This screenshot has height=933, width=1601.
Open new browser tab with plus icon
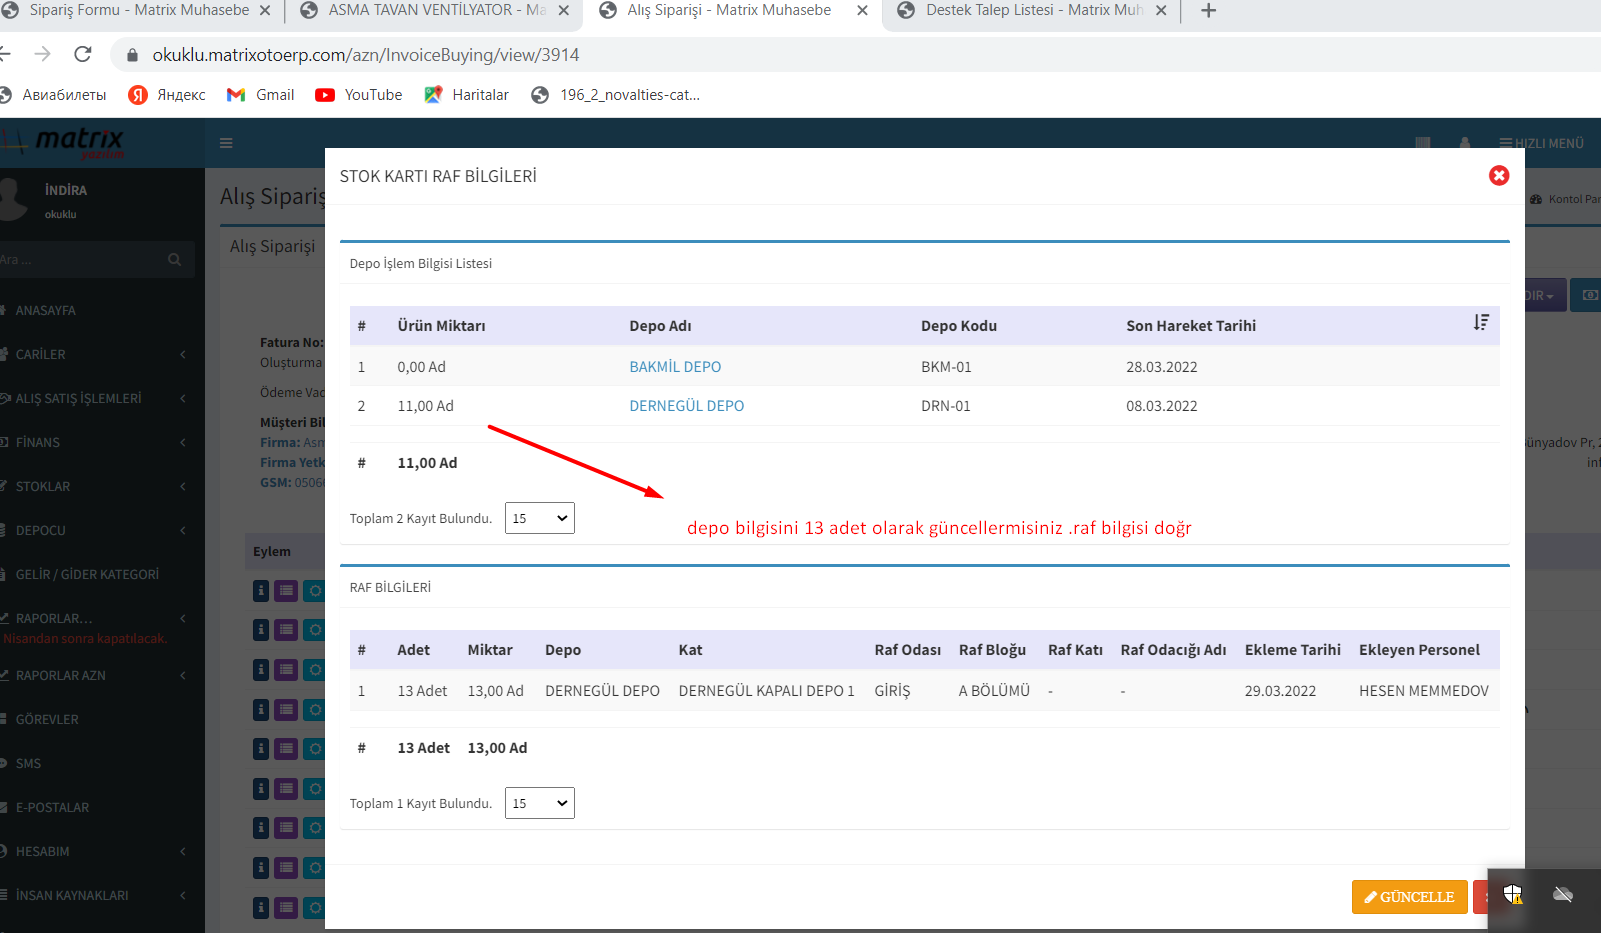click(1208, 11)
